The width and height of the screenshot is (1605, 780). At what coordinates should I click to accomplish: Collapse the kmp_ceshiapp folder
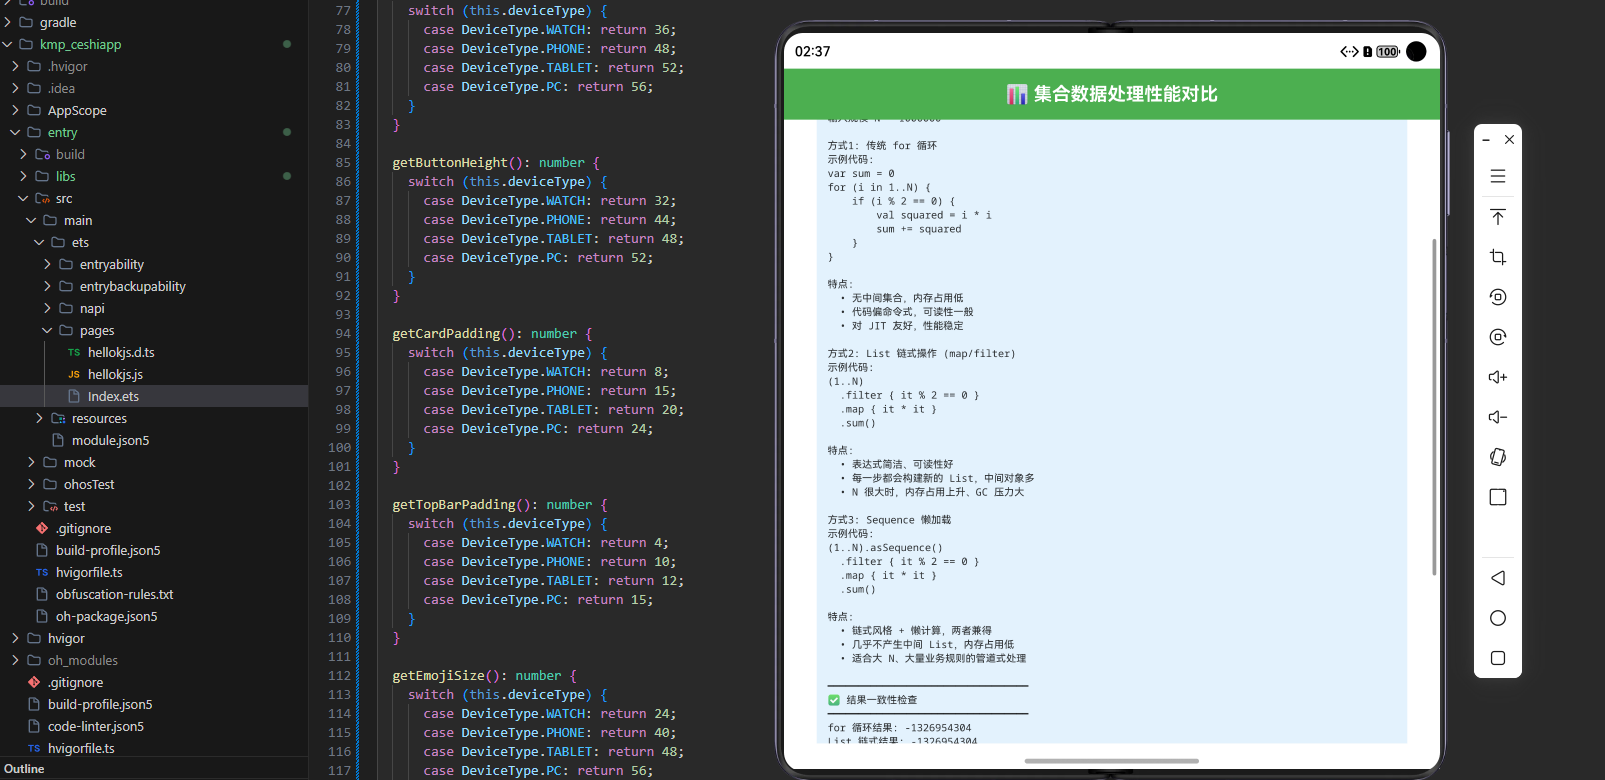pos(8,44)
